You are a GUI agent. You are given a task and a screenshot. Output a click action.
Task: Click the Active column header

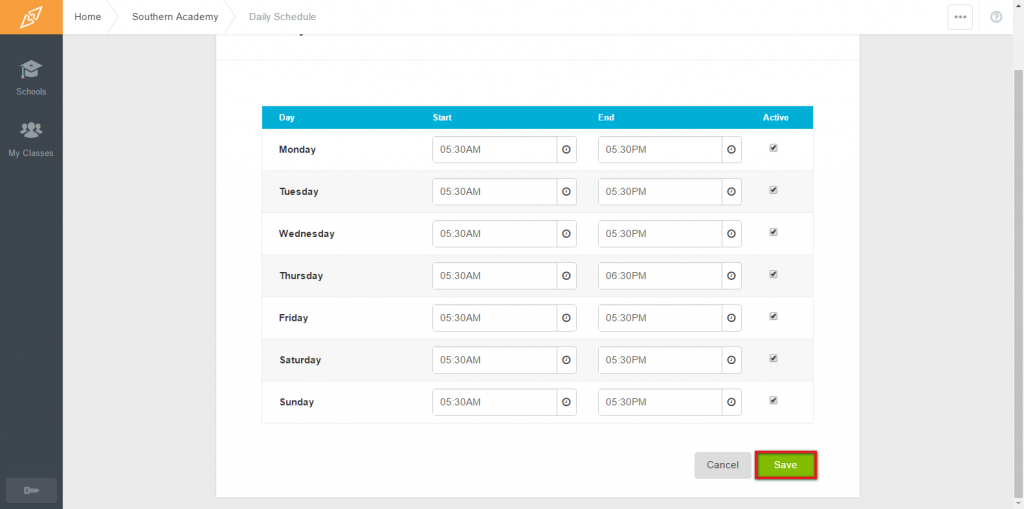[776, 118]
